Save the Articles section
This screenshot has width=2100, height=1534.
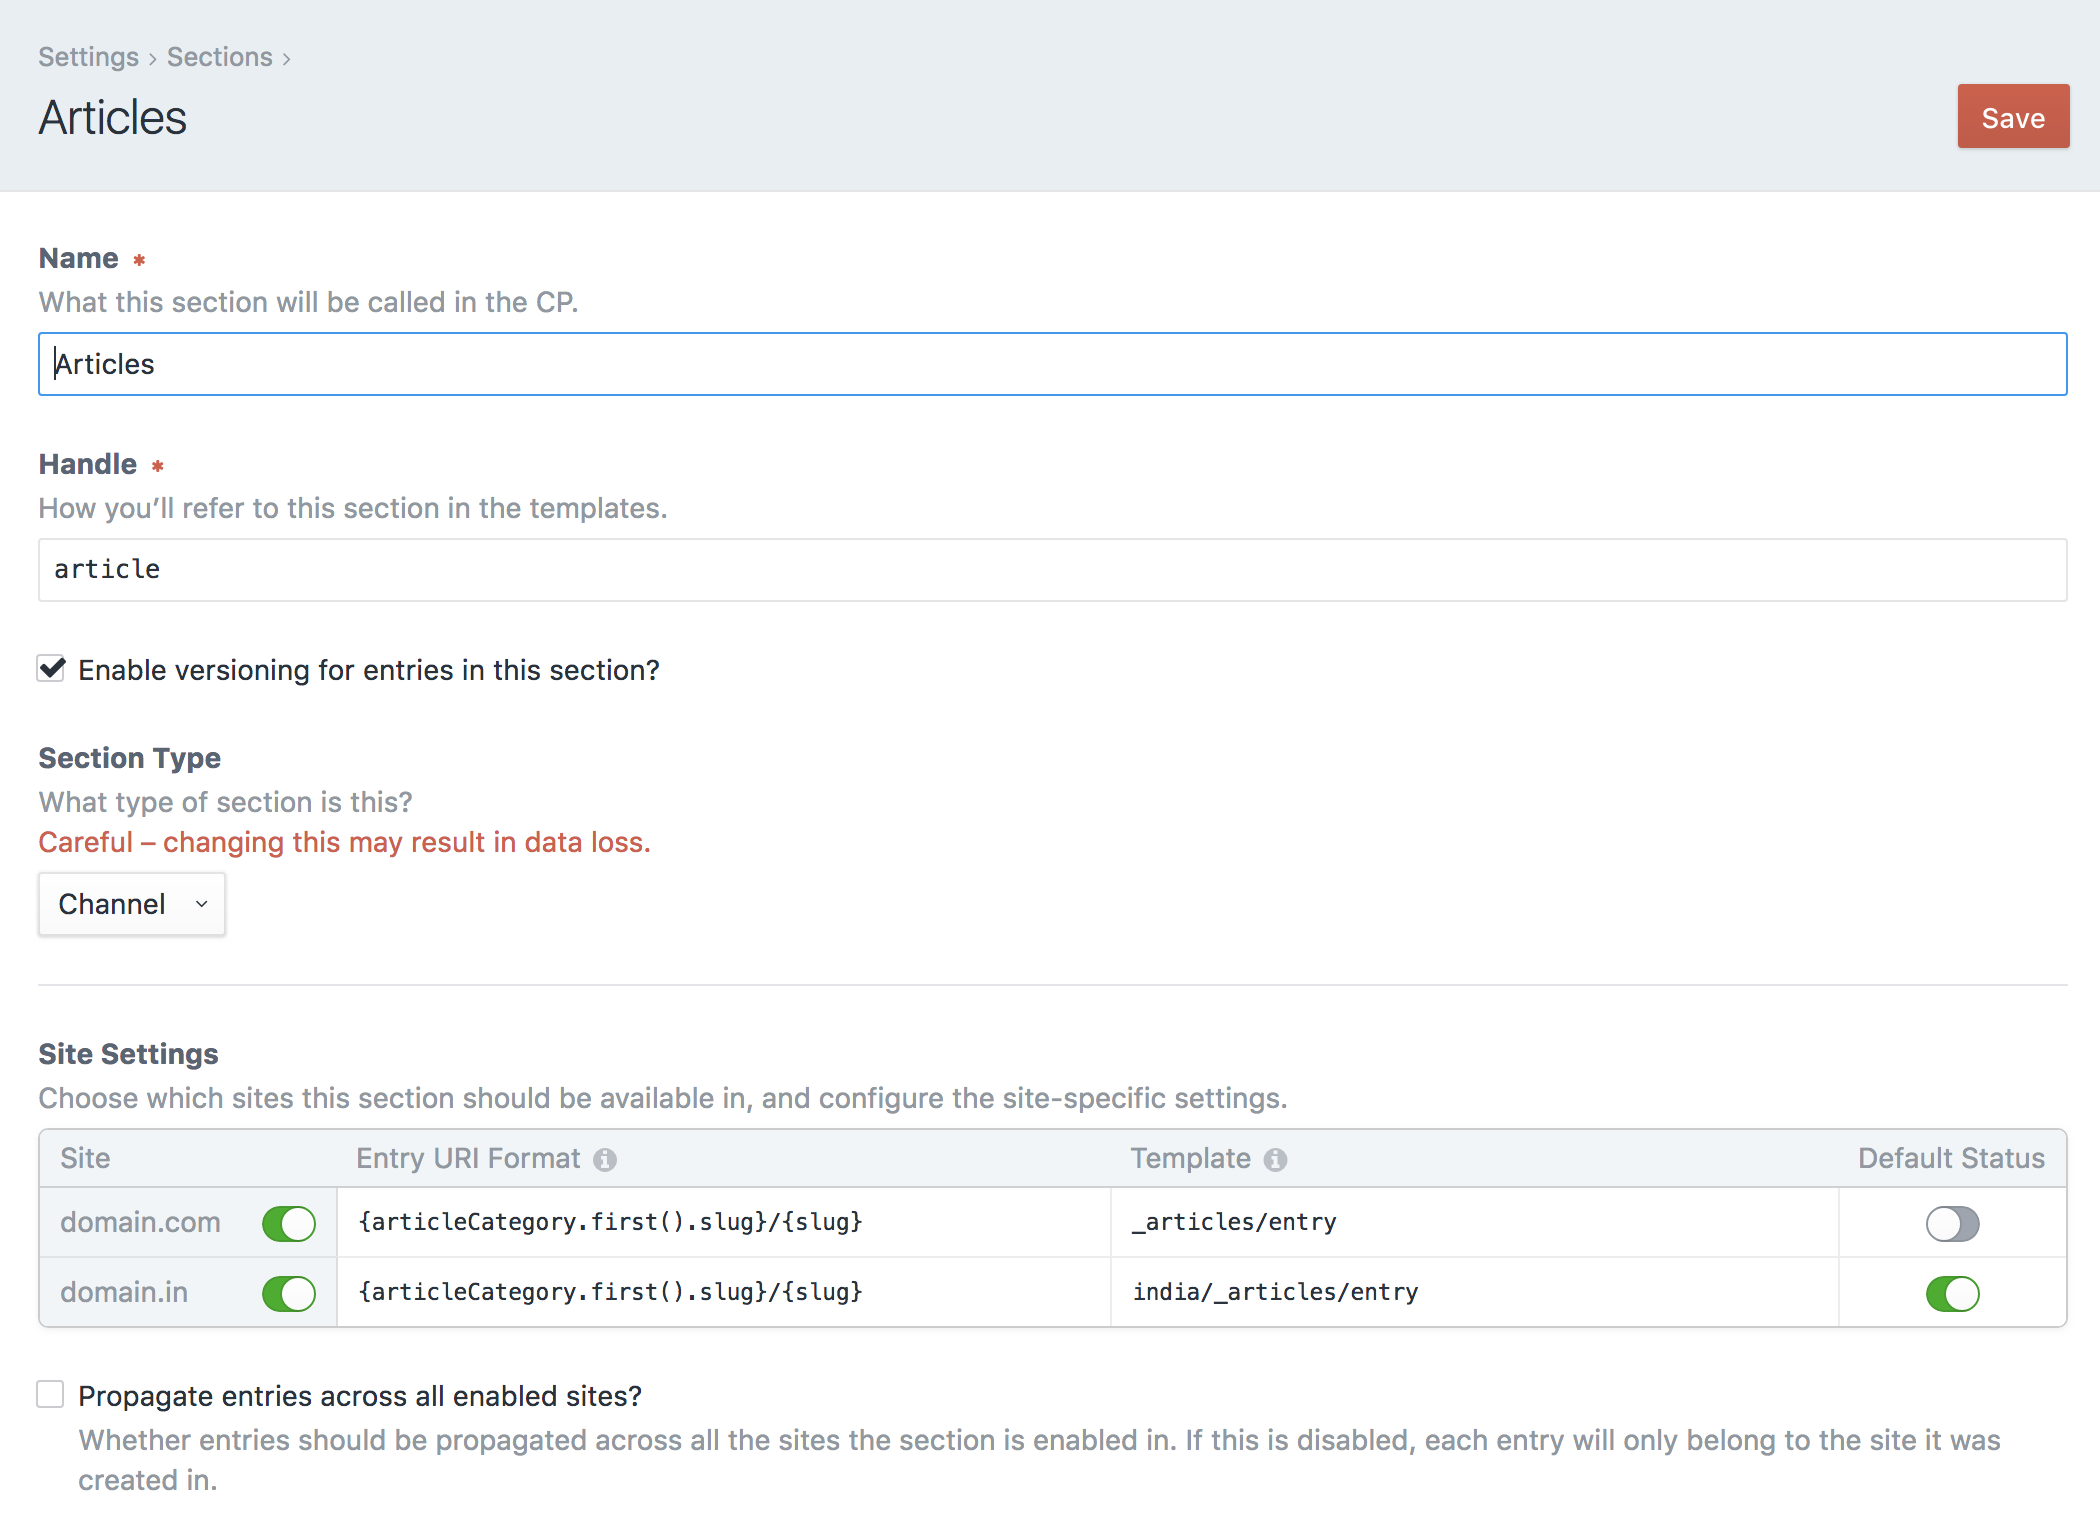point(2012,116)
